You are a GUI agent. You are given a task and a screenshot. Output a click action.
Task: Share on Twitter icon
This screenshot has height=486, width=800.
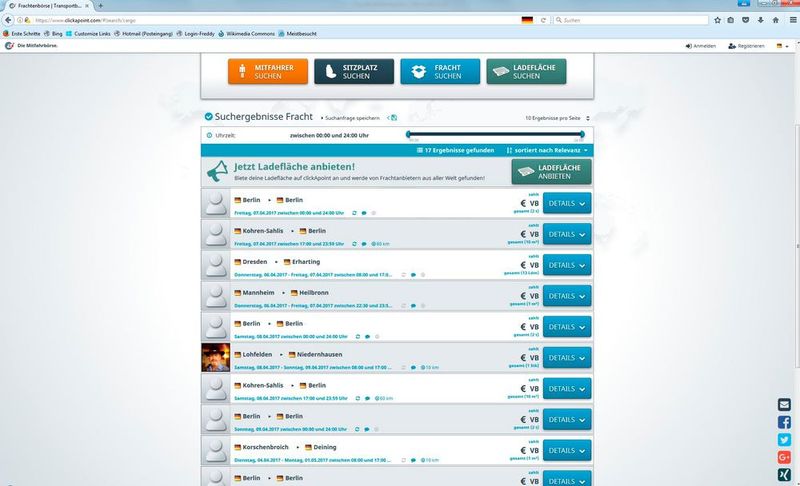tap(784, 440)
